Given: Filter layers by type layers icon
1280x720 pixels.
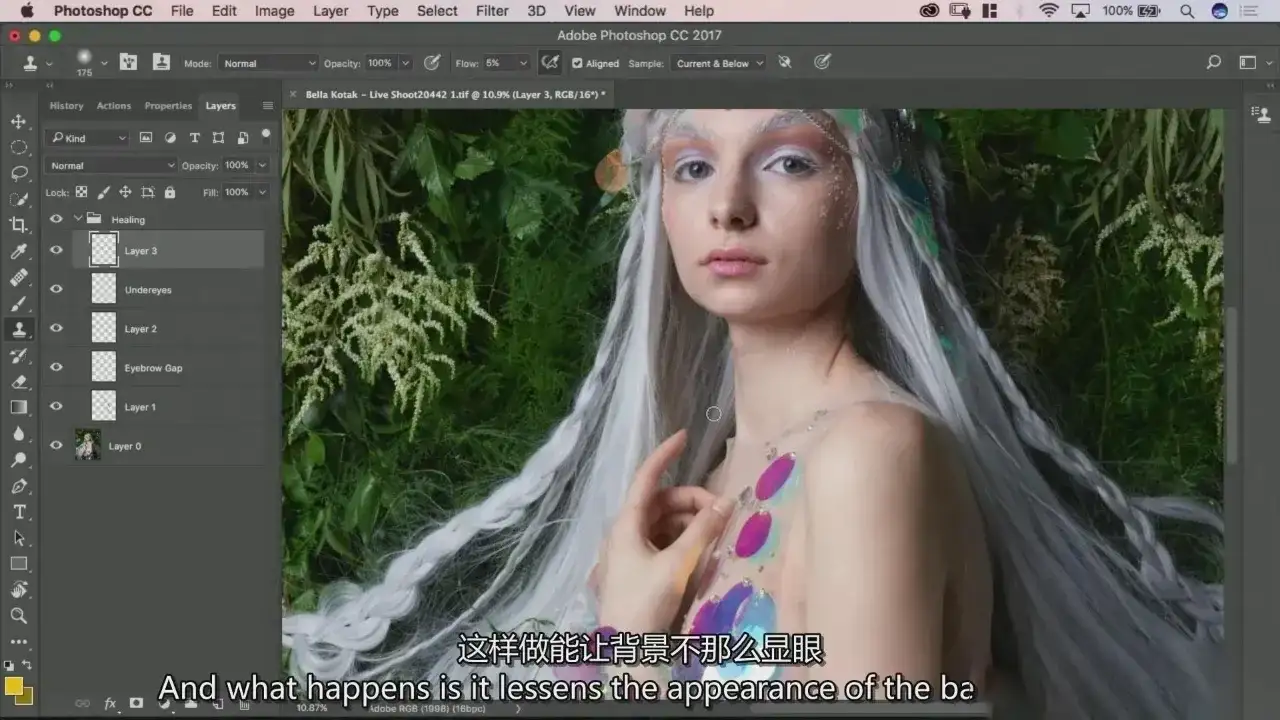Looking at the screenshot, I should (194, 138).
